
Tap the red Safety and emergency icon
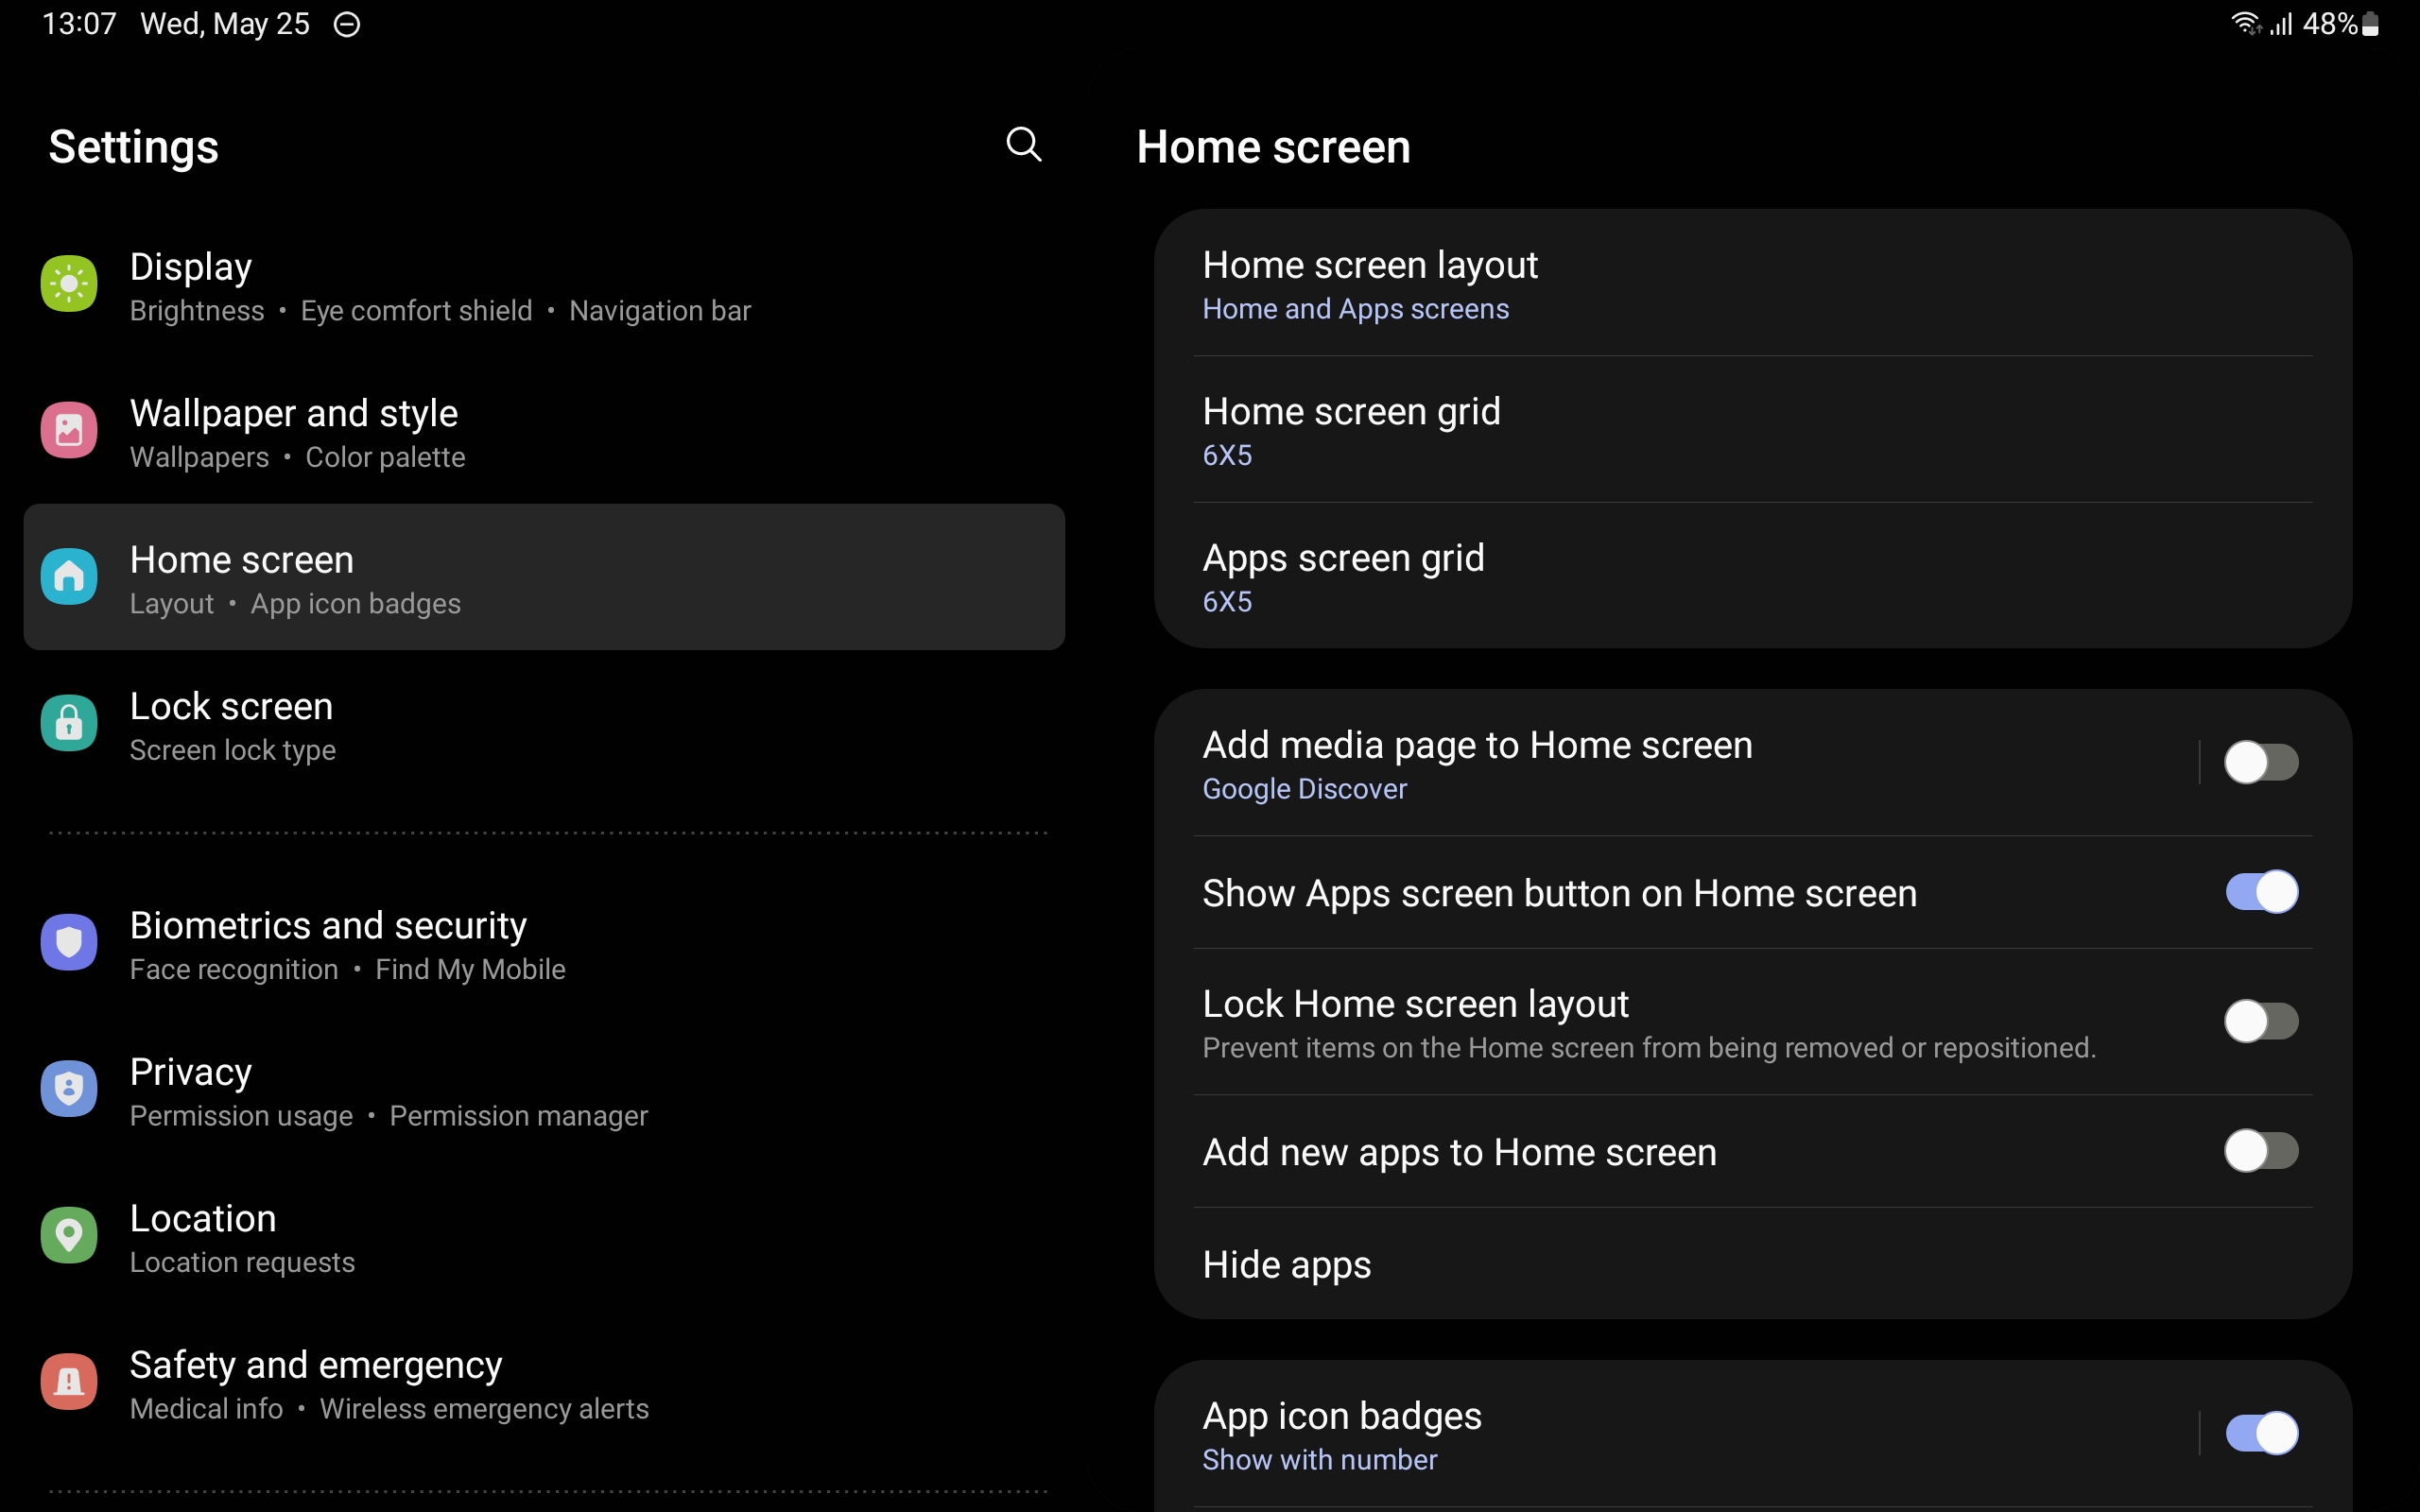(69, 1381)
